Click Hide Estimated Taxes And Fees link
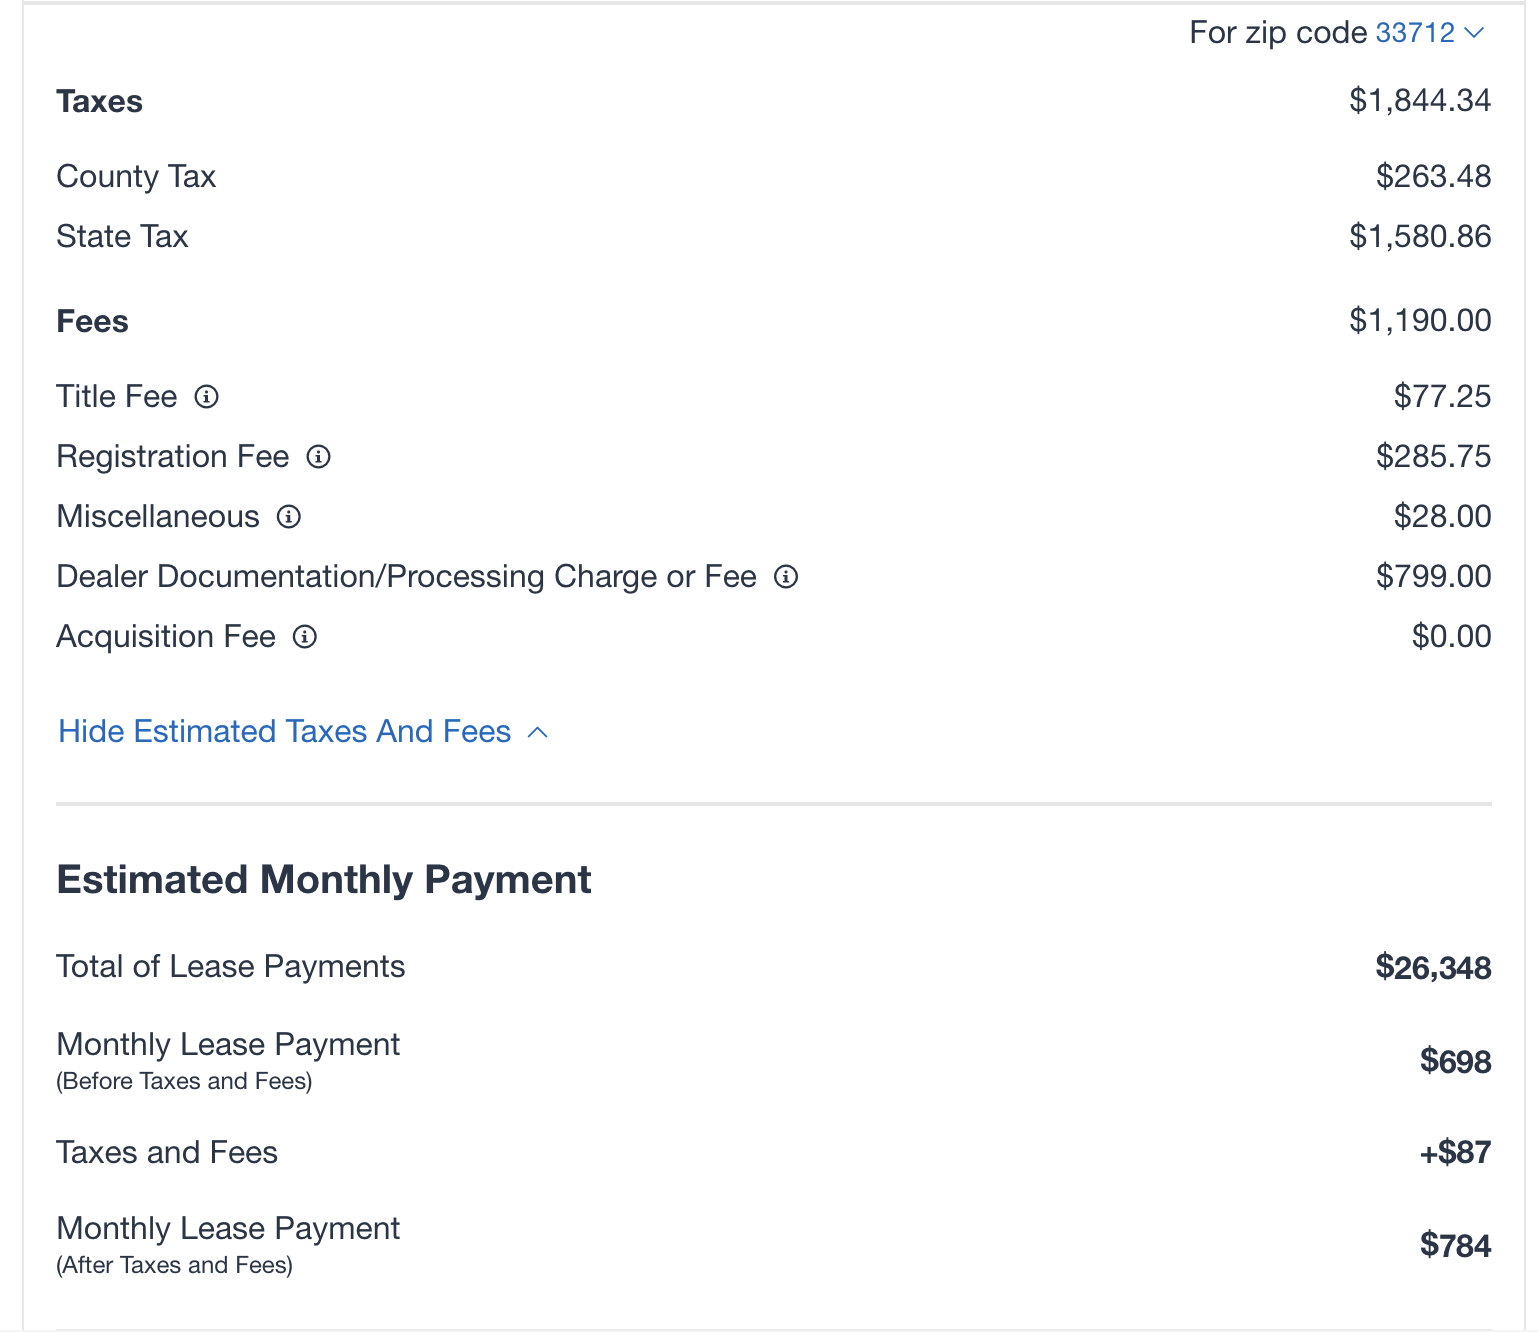 (285, 732)
